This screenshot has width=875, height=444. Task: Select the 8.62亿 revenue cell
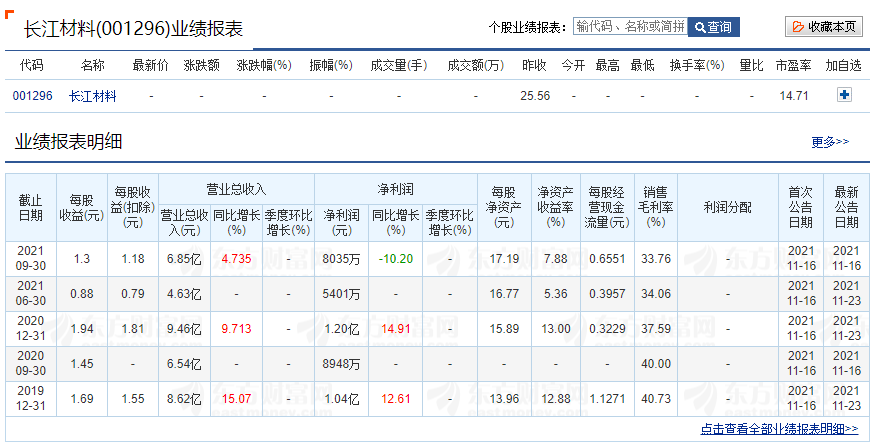pos(184,399)
